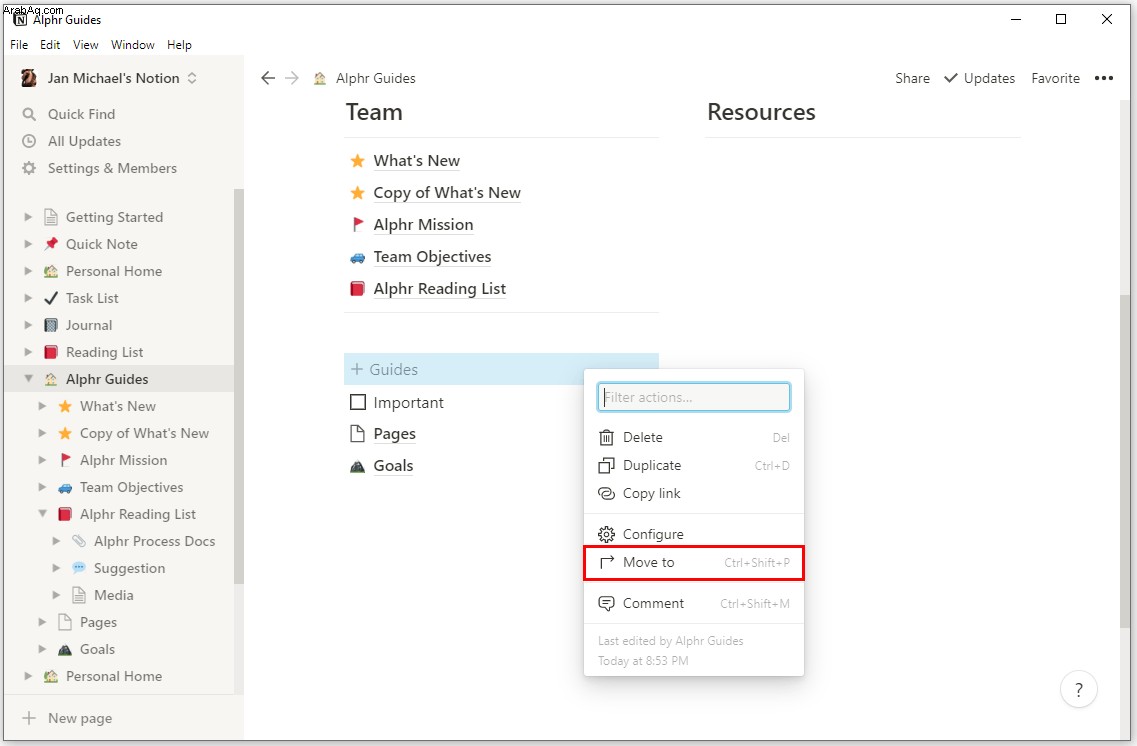
Task: Expand the Quick Note tree item
Action: (x=28, y=244)
